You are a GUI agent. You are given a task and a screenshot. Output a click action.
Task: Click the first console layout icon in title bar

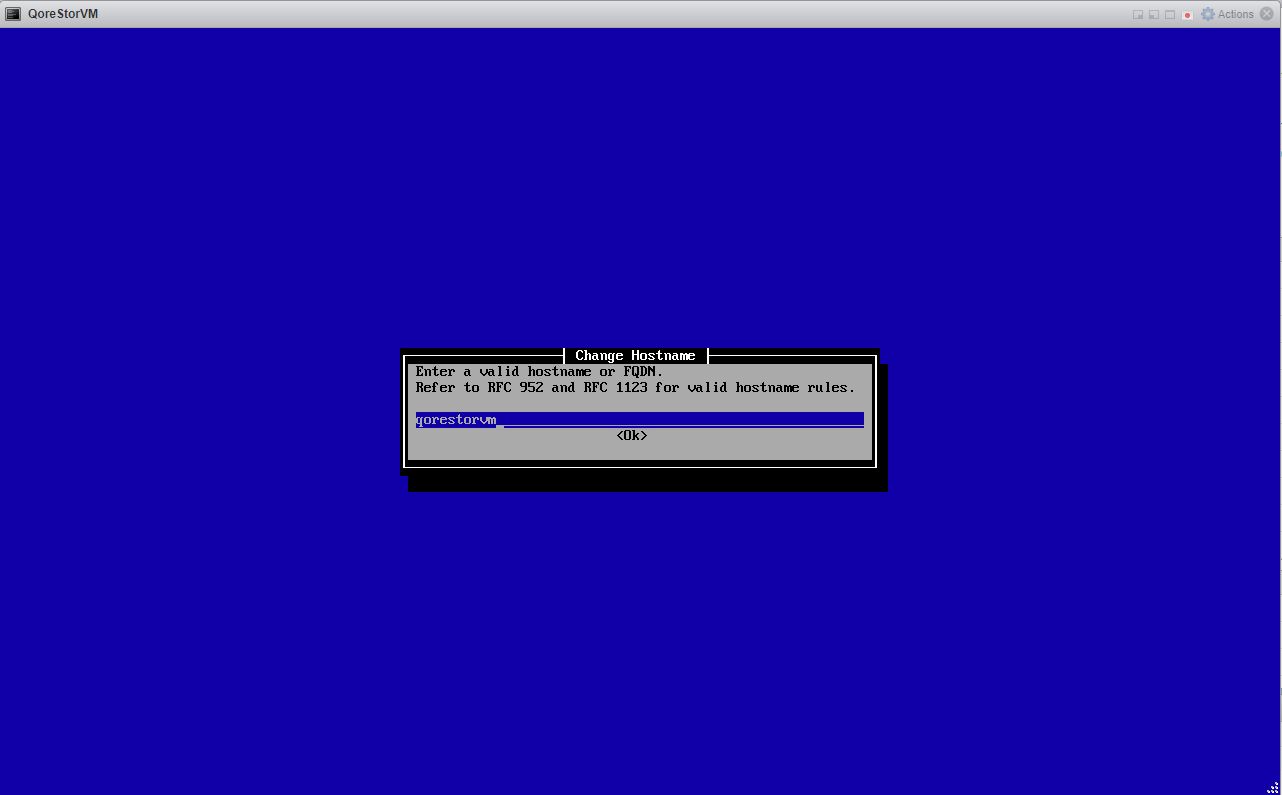click(x=1138, y=15)
